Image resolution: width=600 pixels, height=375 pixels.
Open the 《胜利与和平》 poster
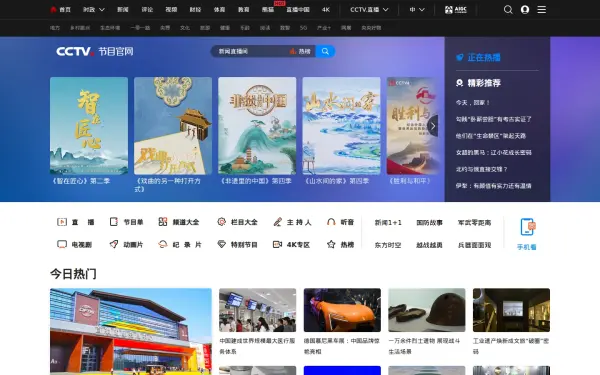412,126
